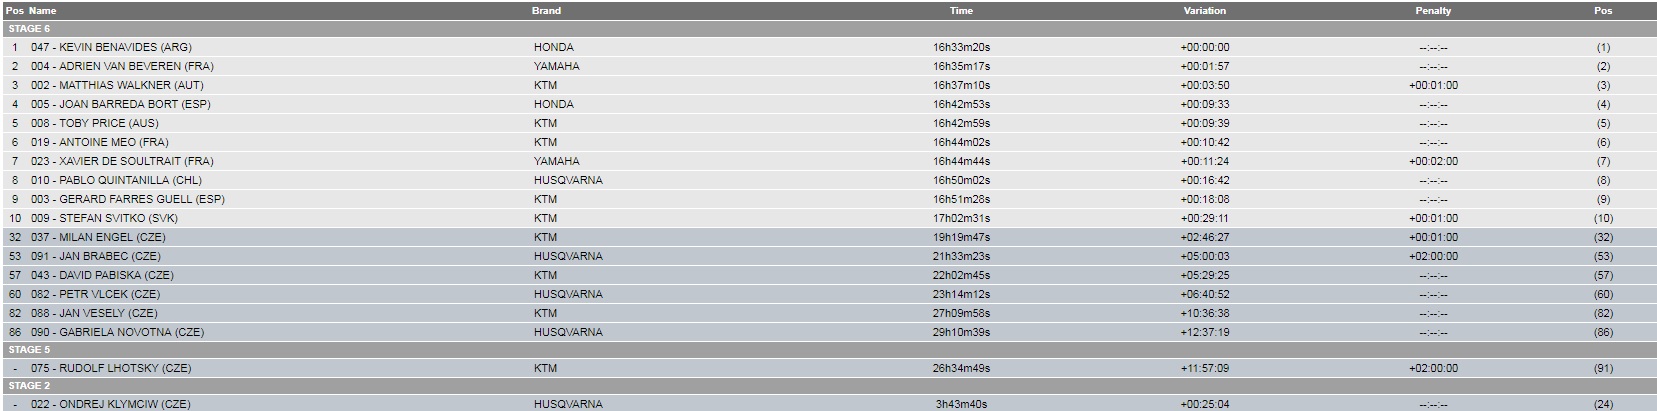Select rider 004 - Adrien Van Beveren
This screenshot has width=1657, height=411.
(x=828, y=66)
